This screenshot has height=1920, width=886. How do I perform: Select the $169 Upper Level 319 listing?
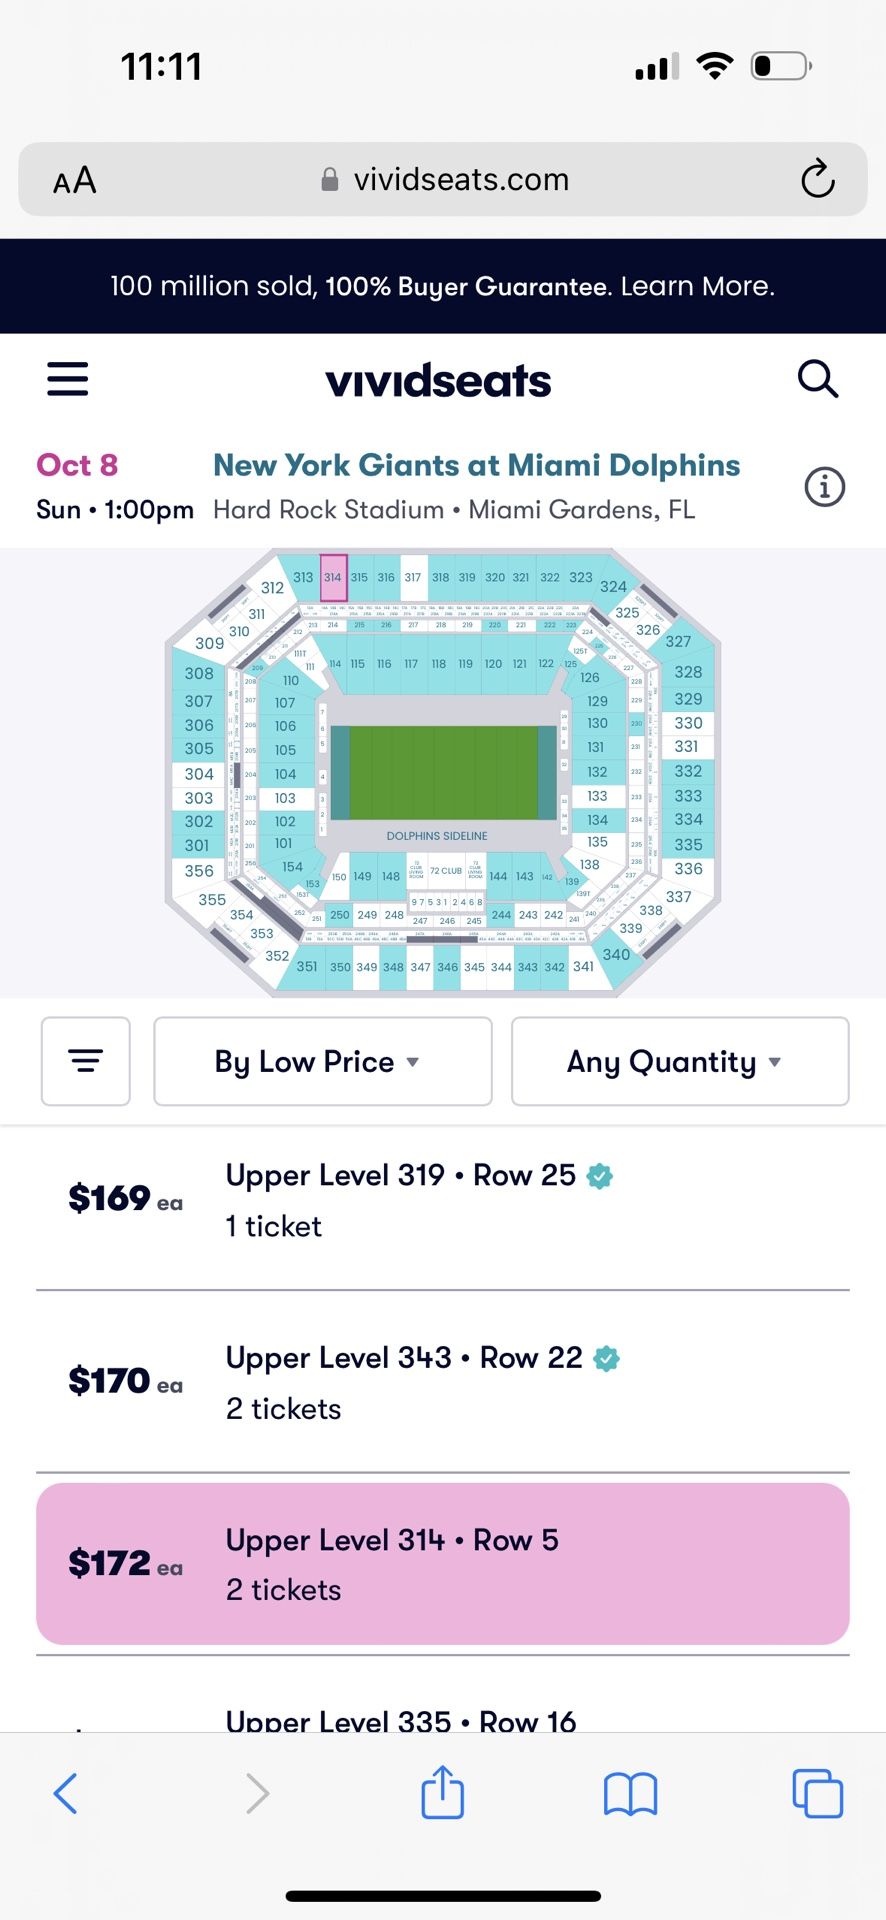pyautogui.click(x=443, y=1199)
